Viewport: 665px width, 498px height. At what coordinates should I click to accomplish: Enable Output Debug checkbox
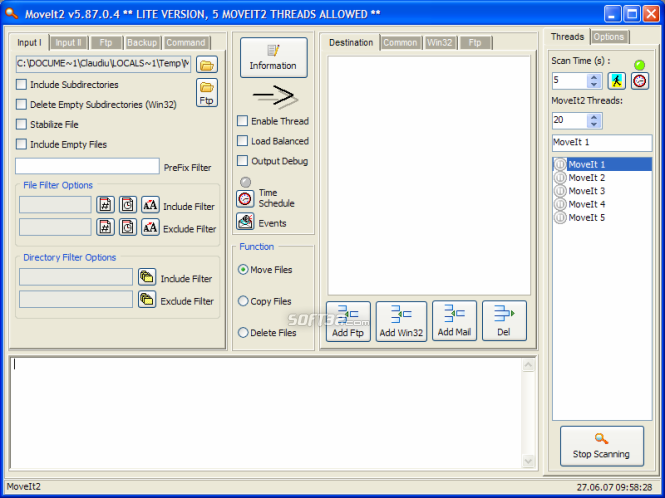[x=242, y=161]
